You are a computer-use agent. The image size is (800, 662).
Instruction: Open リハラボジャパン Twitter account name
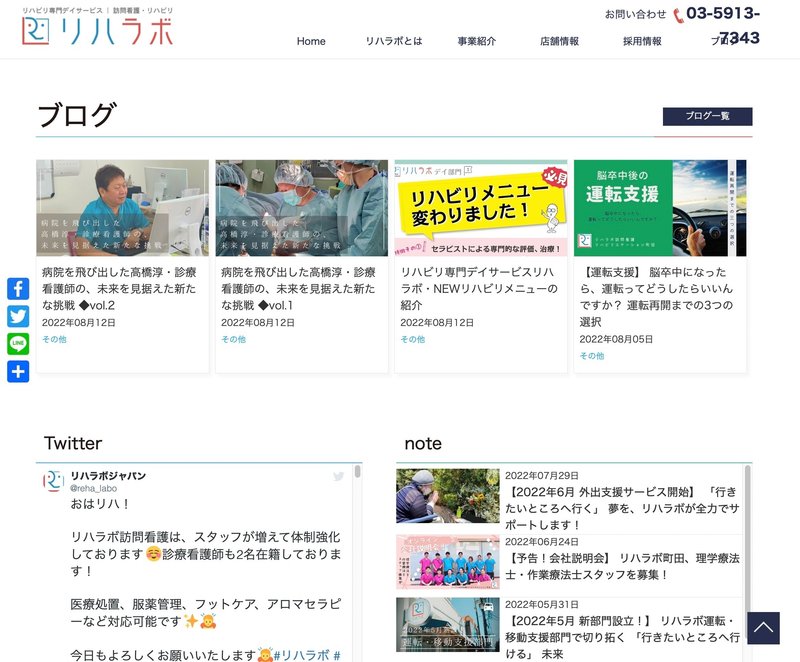[108, 476]
